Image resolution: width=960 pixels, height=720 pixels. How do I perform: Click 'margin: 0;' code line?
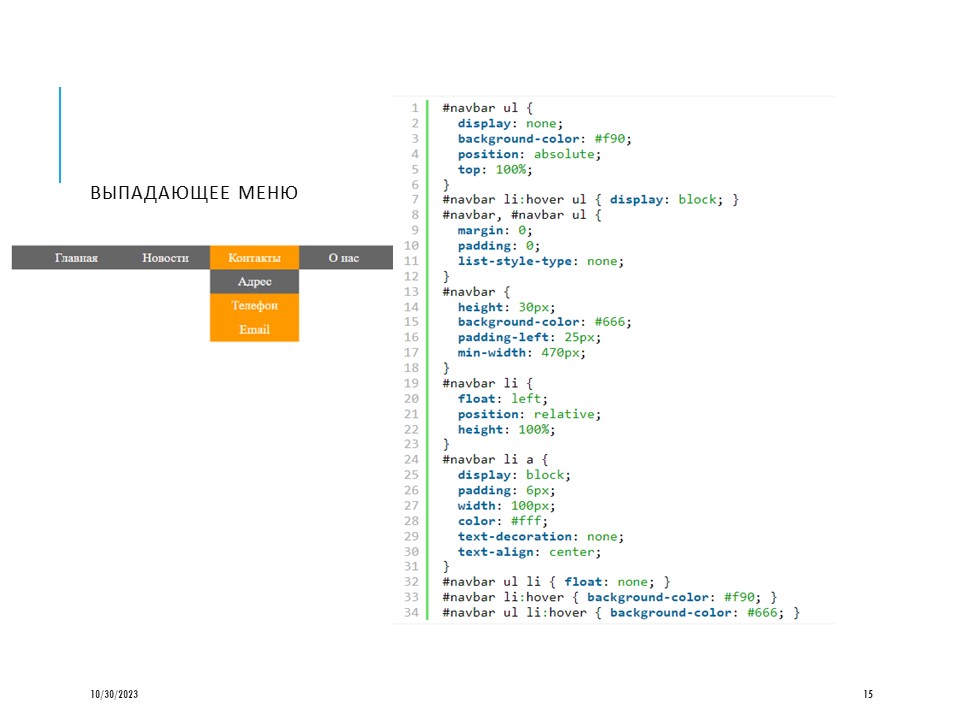pyautogui.click(x=495, y=230)
